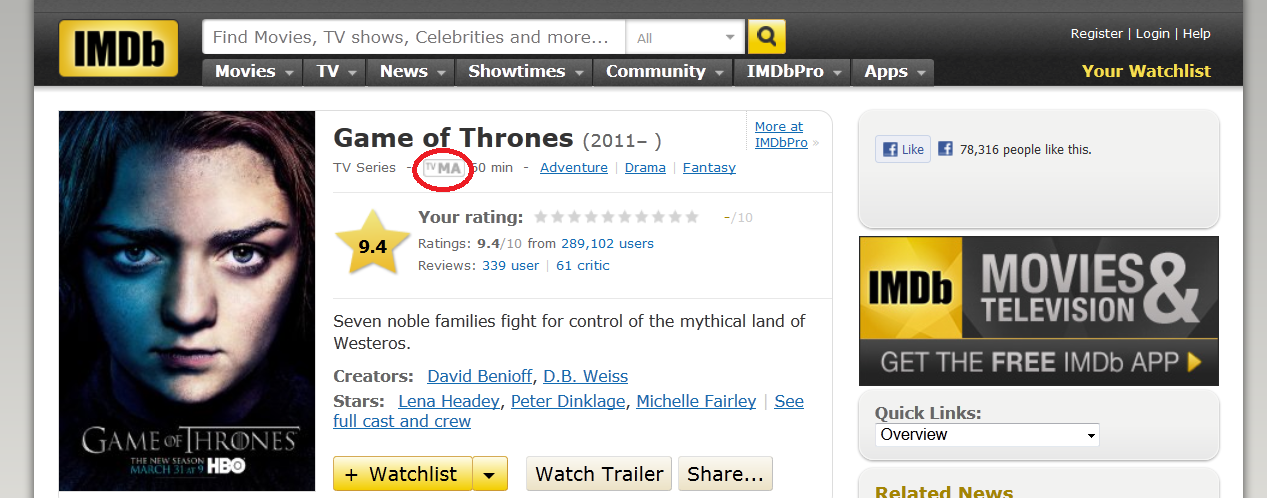Open the Quick Links Overview dropdown
The height and width of the screenshot is (498, 1267).
987,435
